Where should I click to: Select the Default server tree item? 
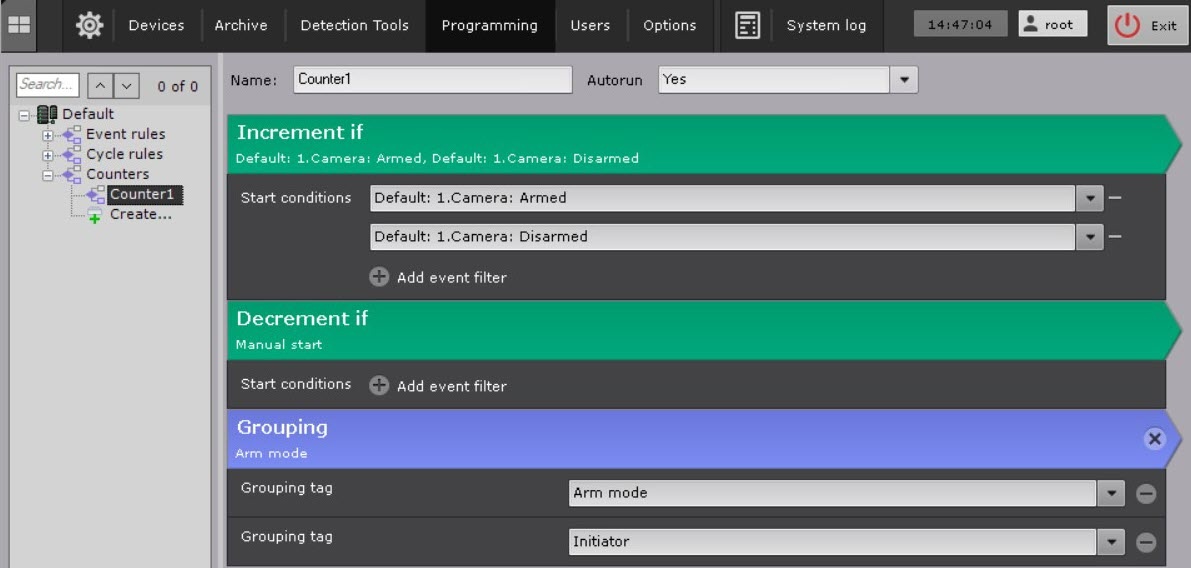coord(88,114)
